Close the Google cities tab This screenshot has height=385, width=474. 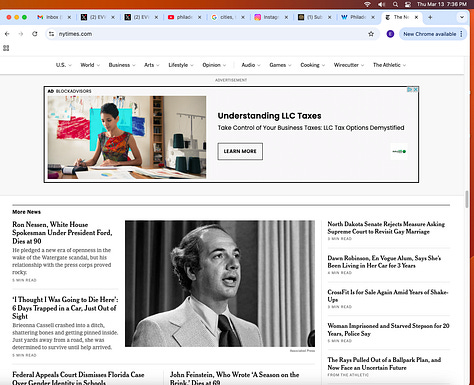point(243,17)
